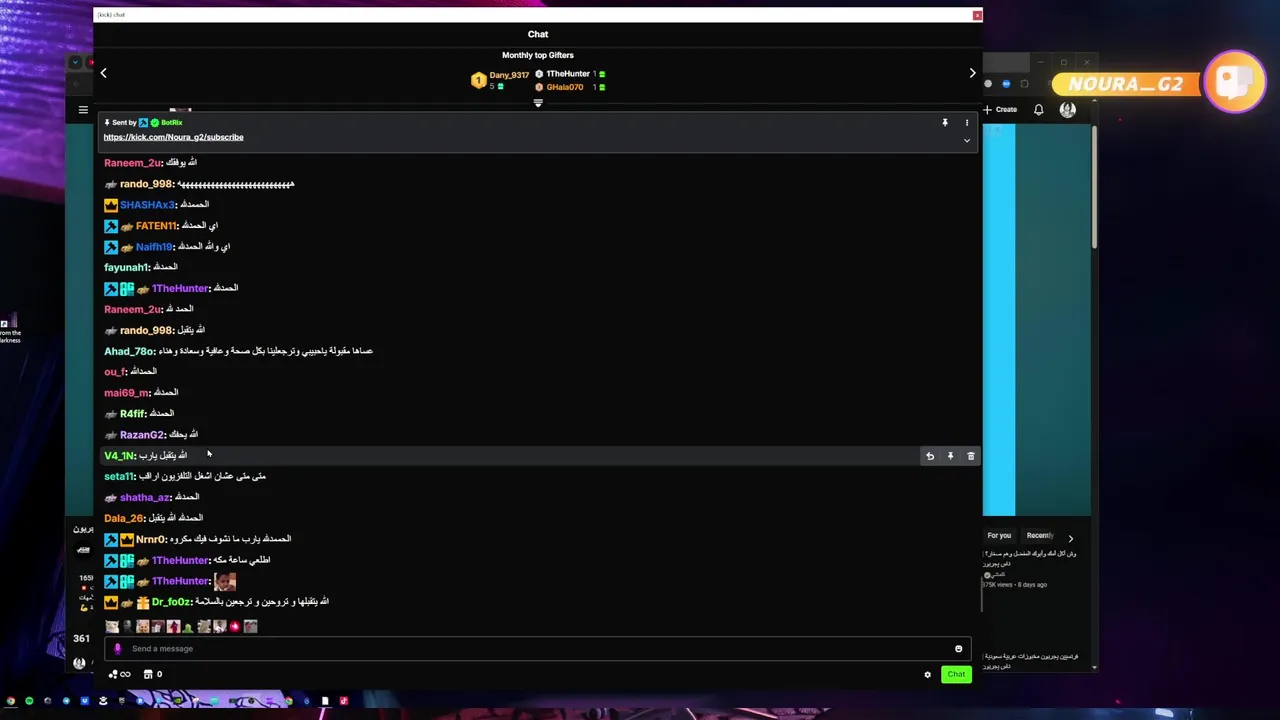Go to previous leaderboard with left arrow
This screenshot has width=1280, height=720.
[103, 73]
